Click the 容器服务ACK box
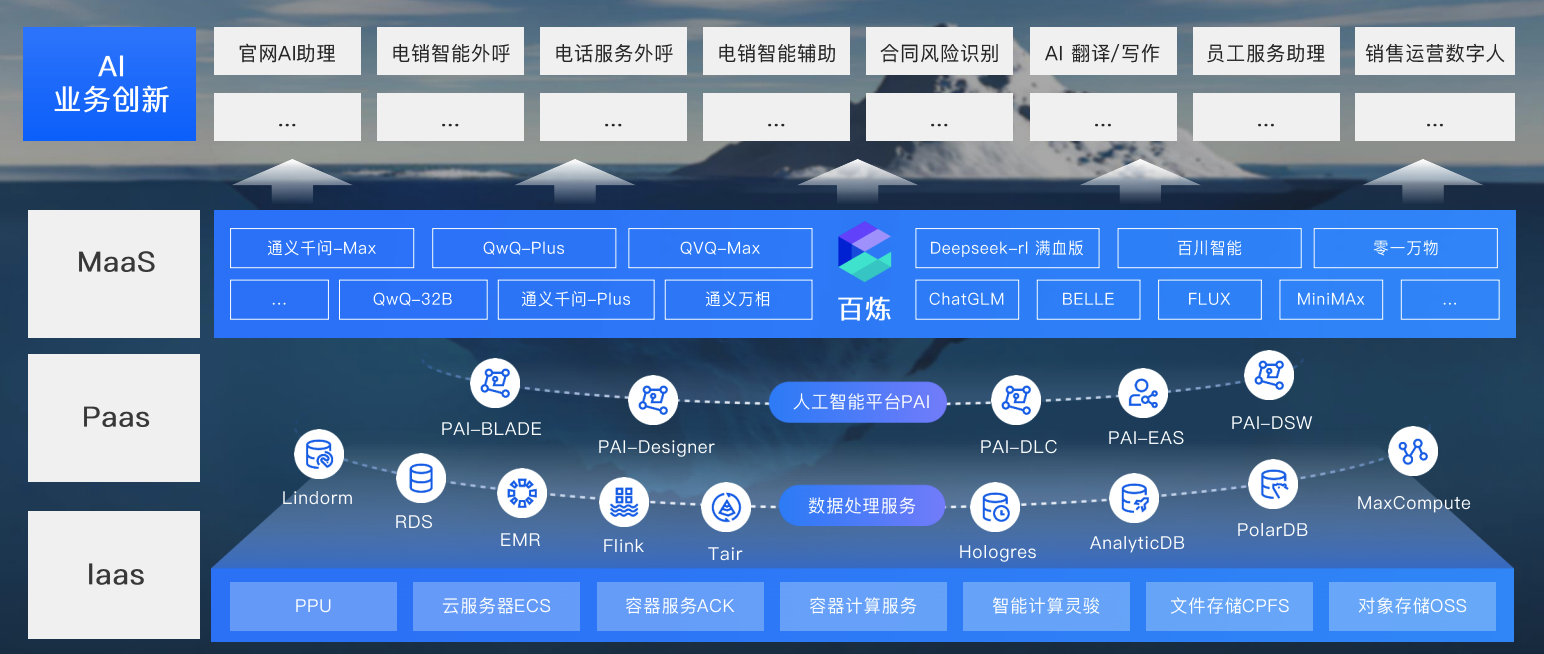Viewport: 1544px width, 654px height. click(x=680, y=606)
